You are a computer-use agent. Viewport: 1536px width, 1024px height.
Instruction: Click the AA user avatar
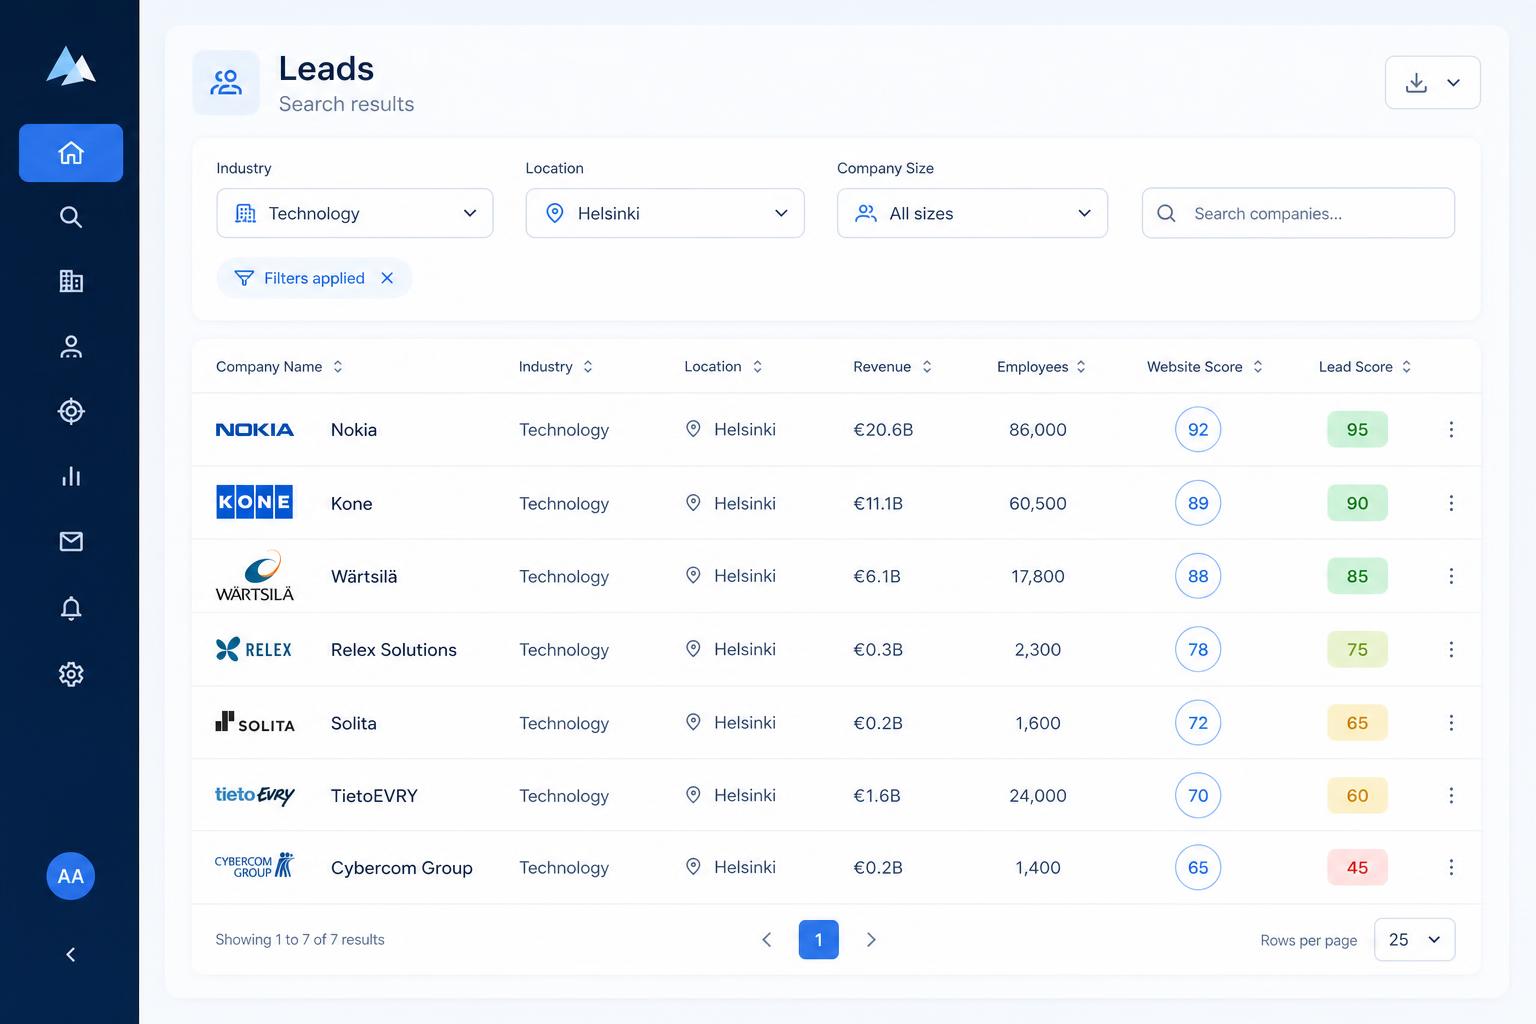71,876
